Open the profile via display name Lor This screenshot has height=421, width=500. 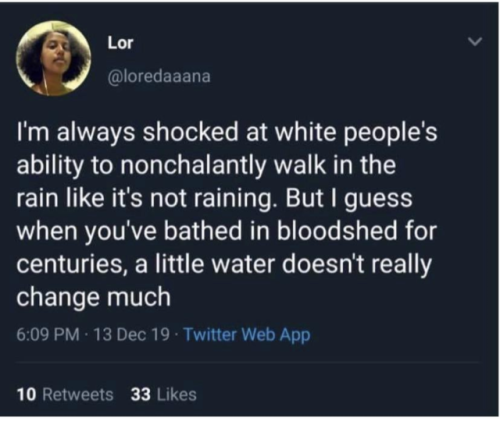(x=120, y=43)
